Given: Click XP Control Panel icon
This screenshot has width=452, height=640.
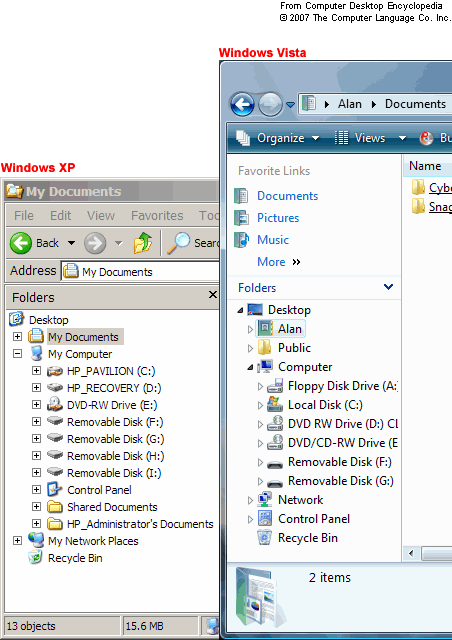Looking at the screenshot, I should (x=55, y=489).
